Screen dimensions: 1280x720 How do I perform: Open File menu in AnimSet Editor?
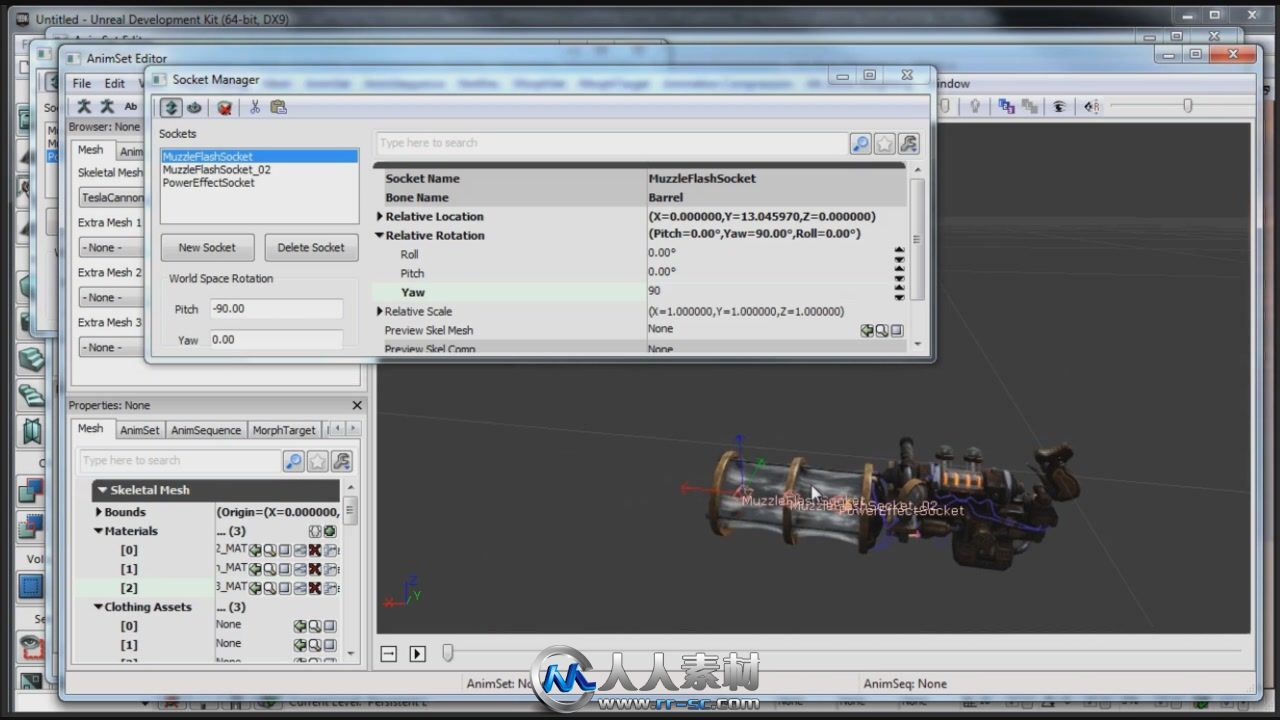pyautogui.click(x=82, y=83)
